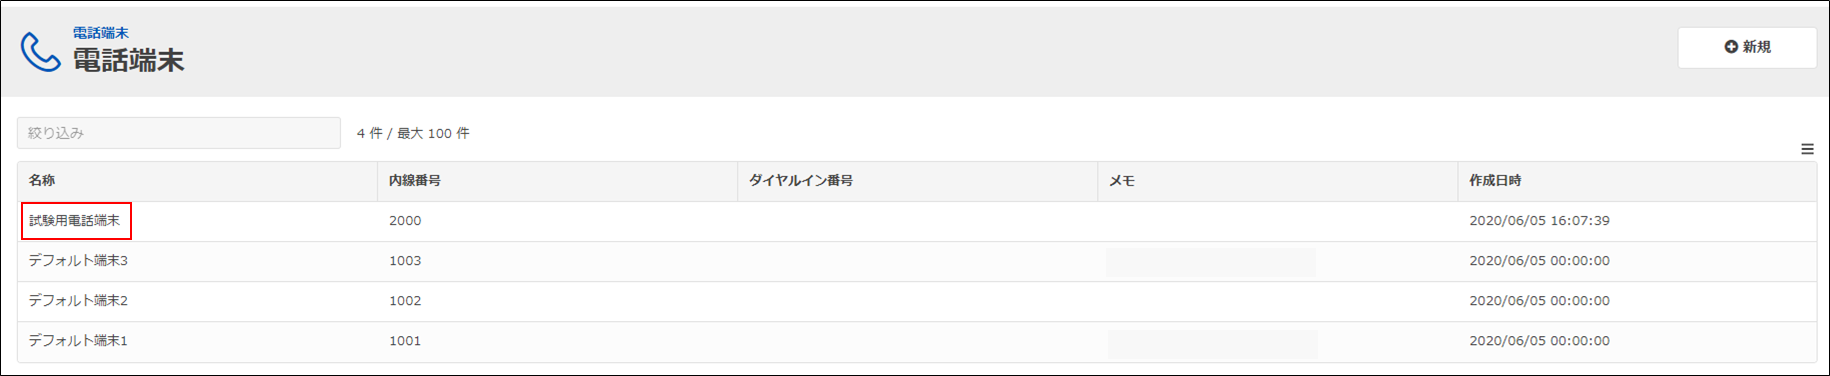Open the hamburger column menu icon

(1807, 149)
